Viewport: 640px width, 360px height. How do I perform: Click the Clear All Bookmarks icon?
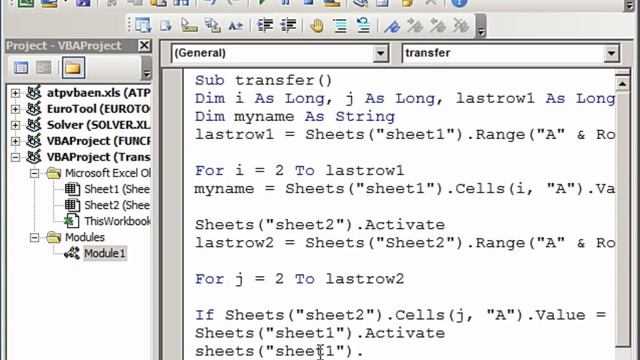point(461,26)
